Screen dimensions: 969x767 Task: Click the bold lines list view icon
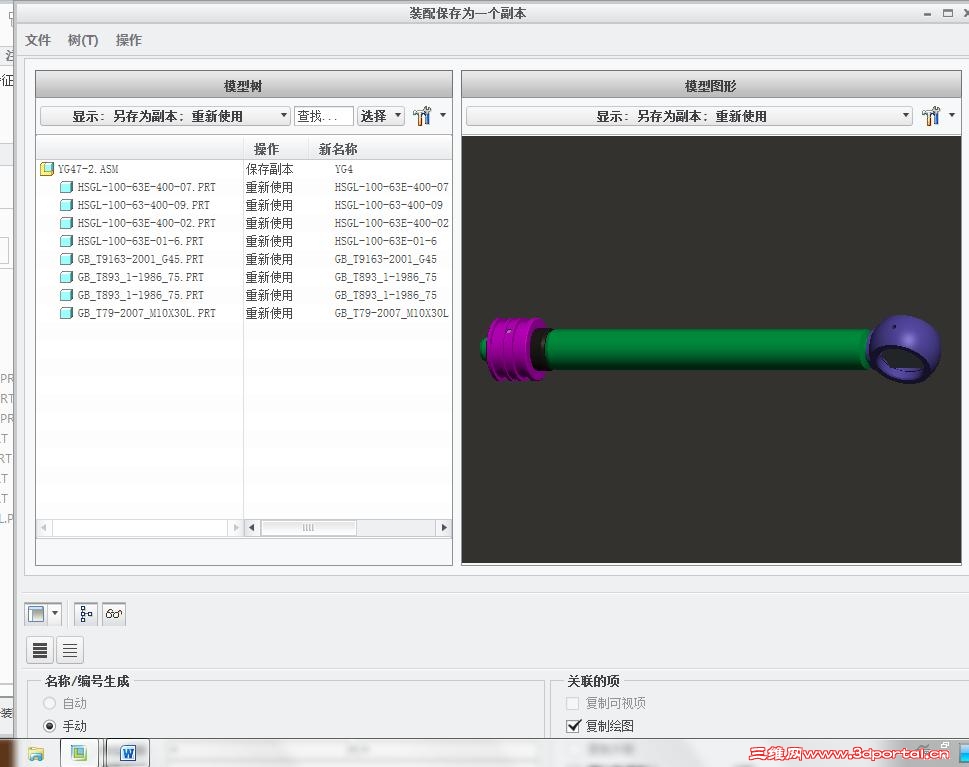point(40,650)
